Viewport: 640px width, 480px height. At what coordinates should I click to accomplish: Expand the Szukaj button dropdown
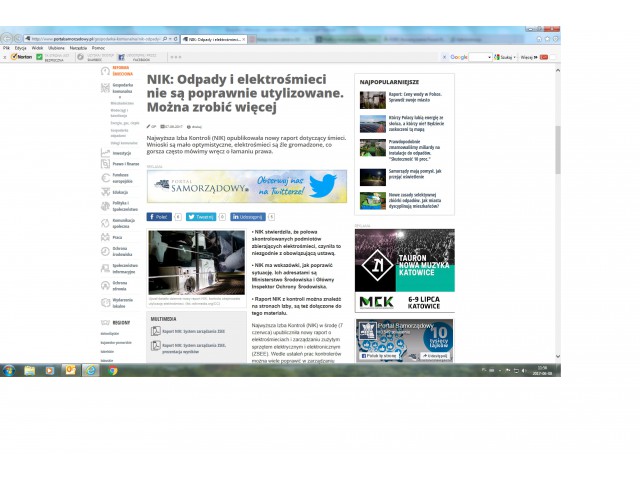pyautogui.click(x=515, y=57)
